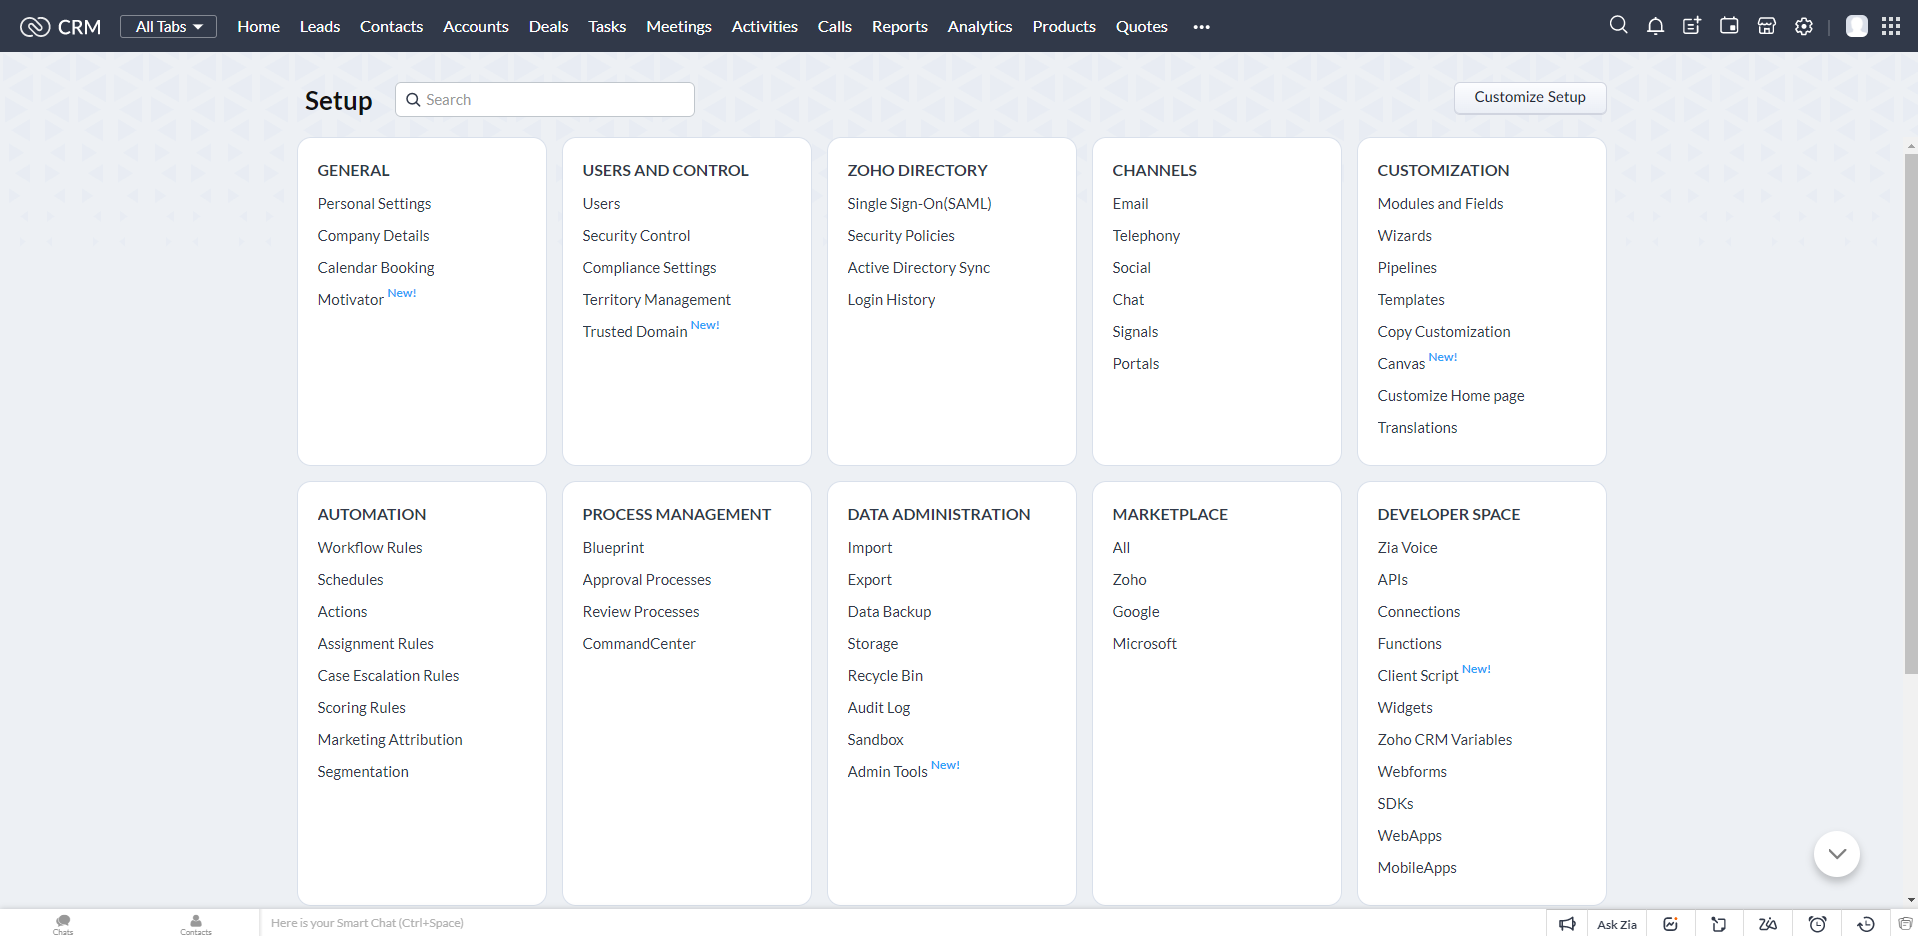Focus the Setup search field
The height and width of the screenshot is (936, 1918).
pyautogui.click(x=555, y=100)
